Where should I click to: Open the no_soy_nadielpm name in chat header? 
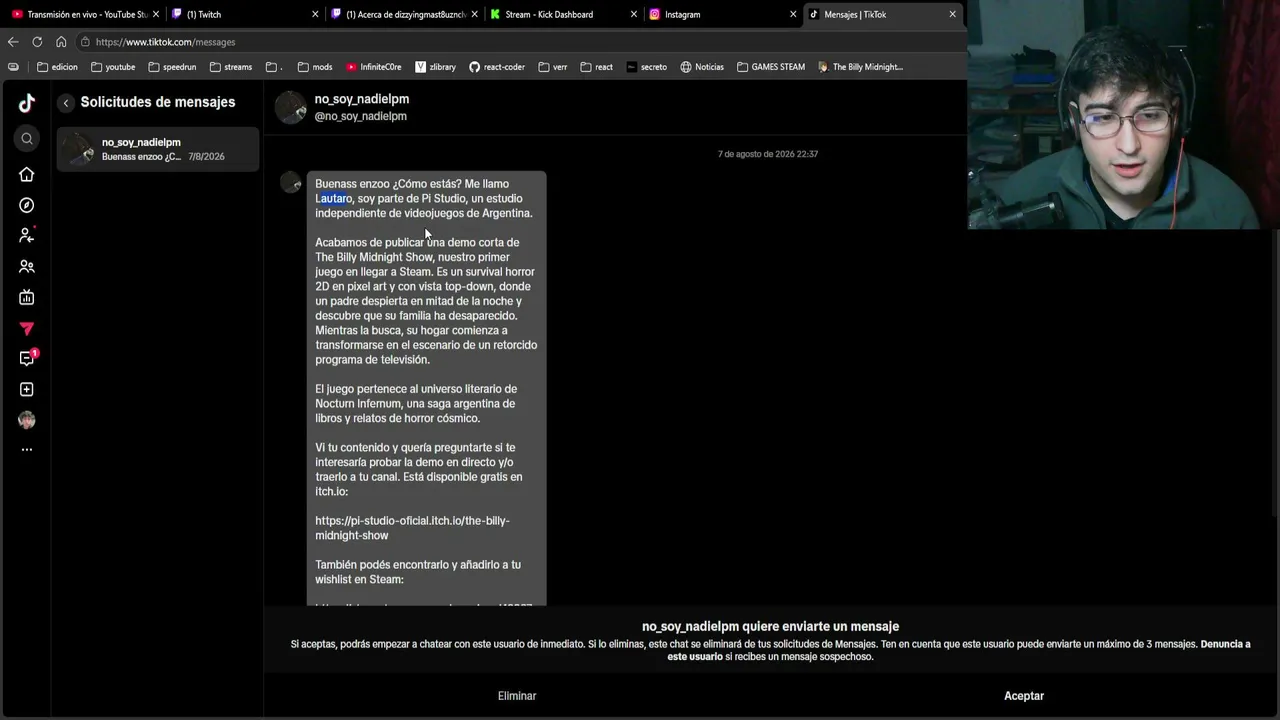[x=362, y=99]
